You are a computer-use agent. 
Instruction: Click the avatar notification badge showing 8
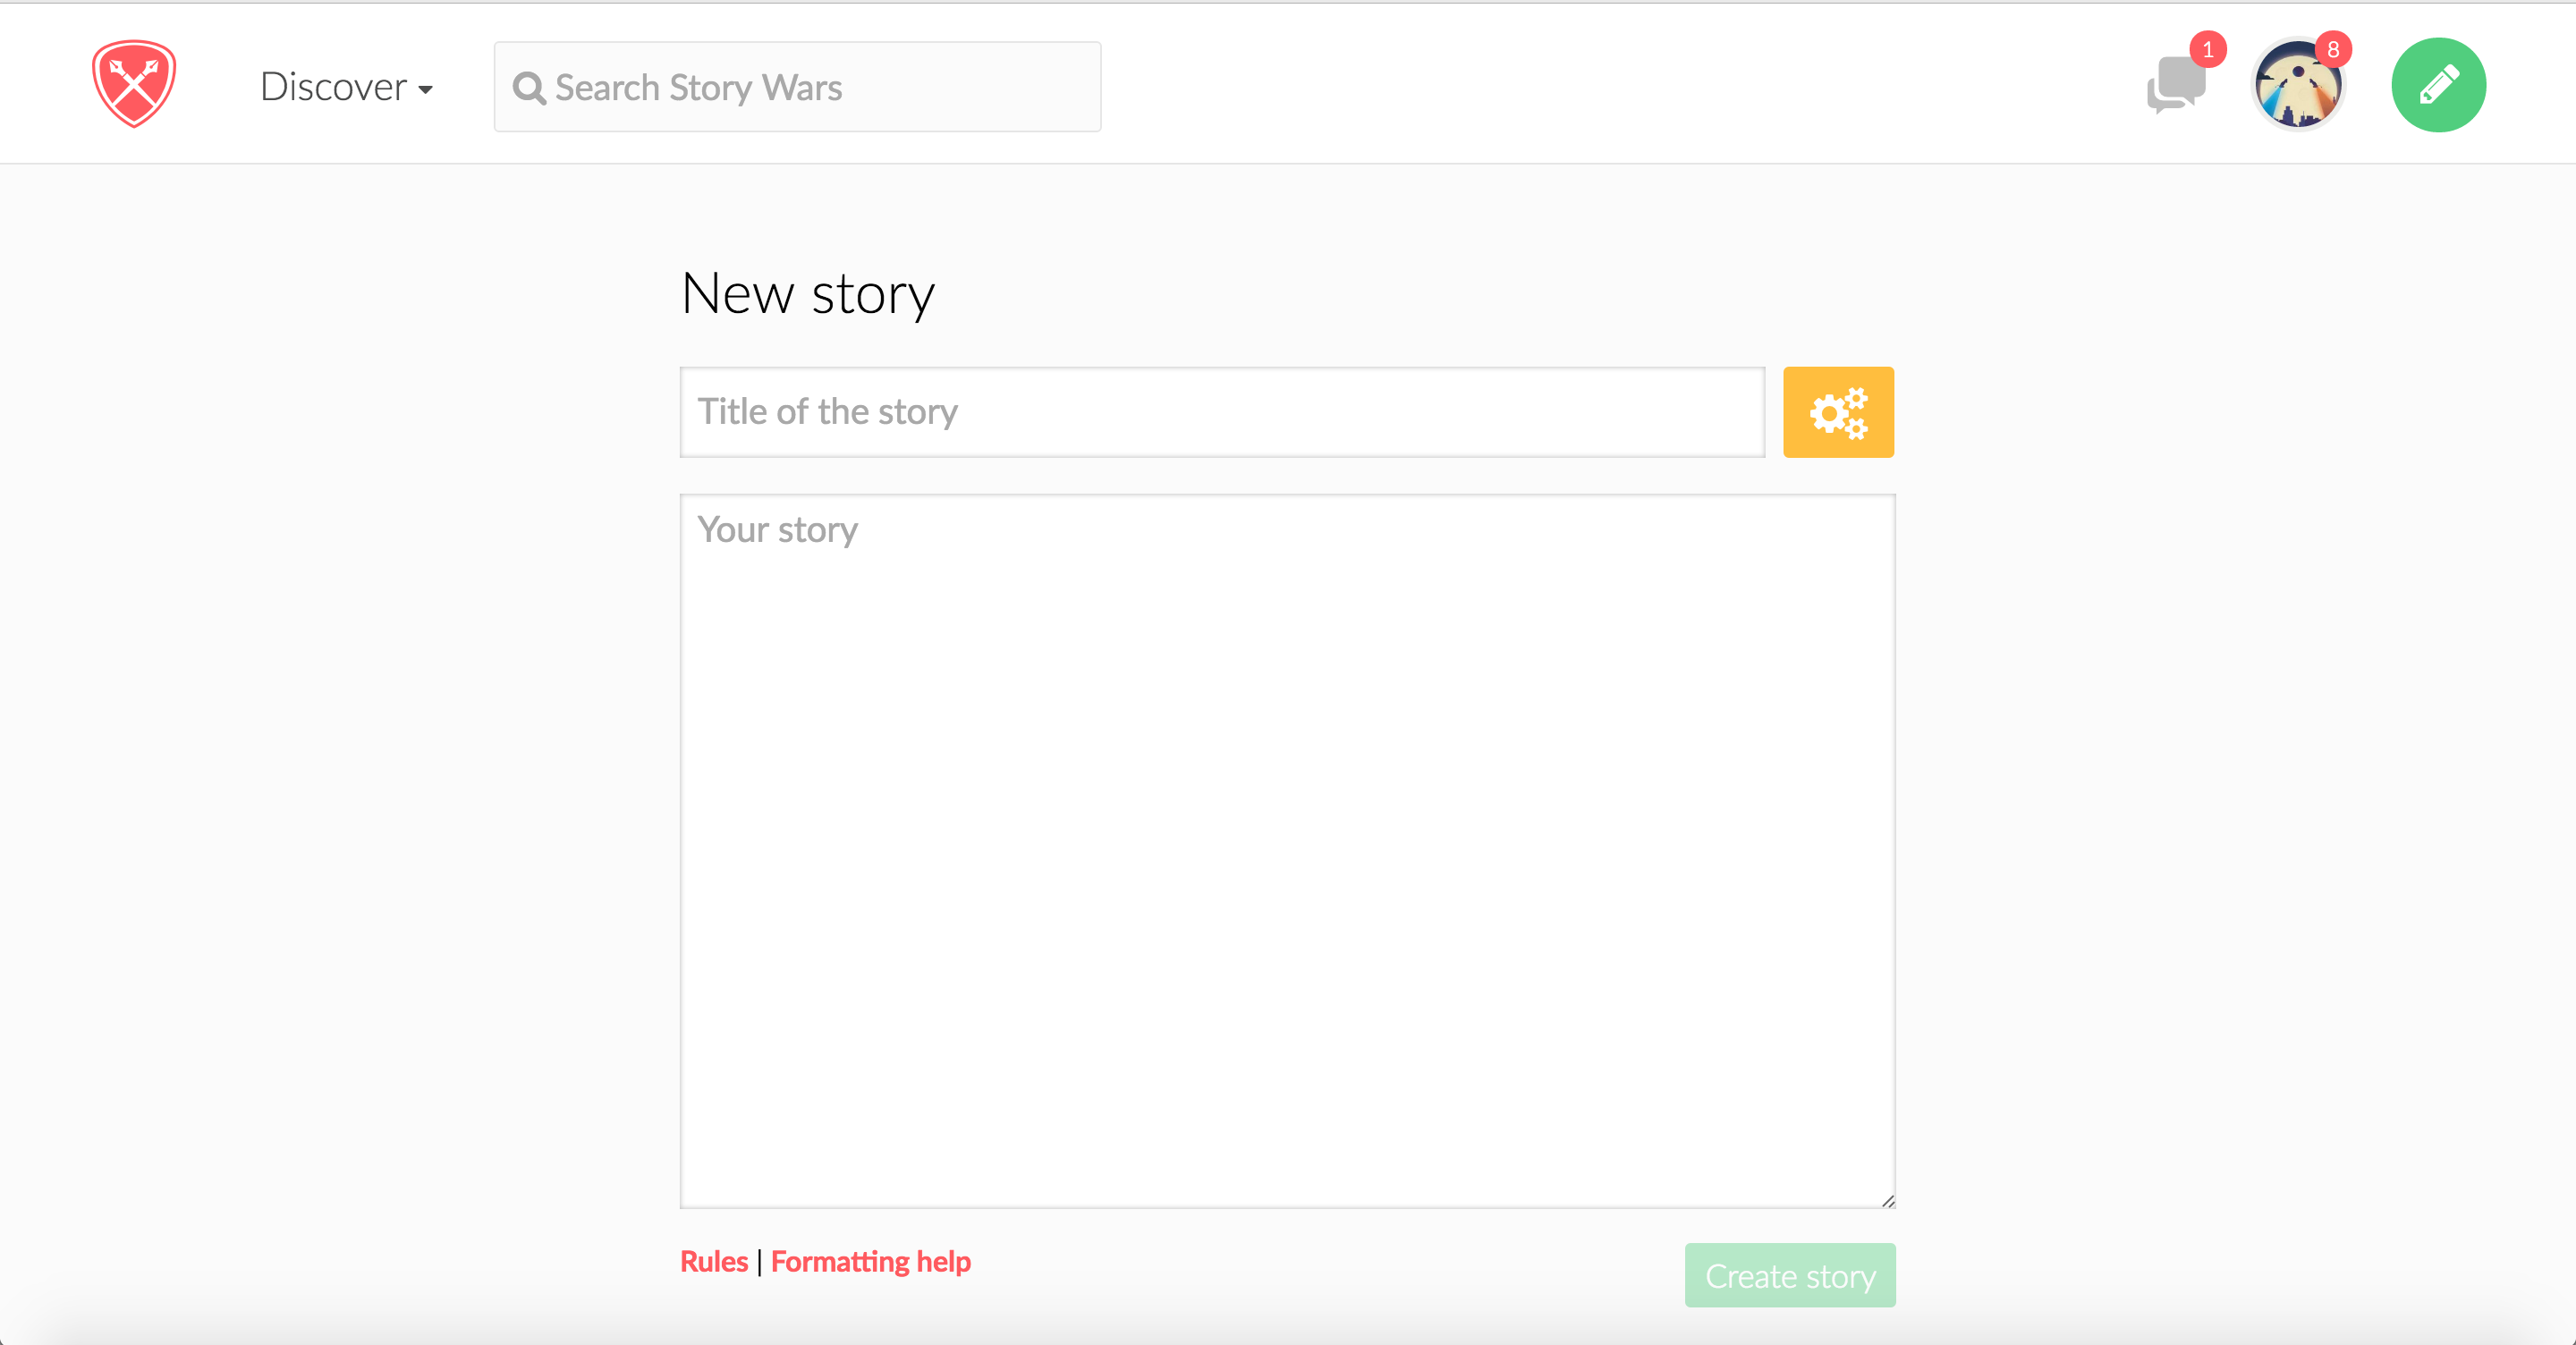coord(2333,49)
